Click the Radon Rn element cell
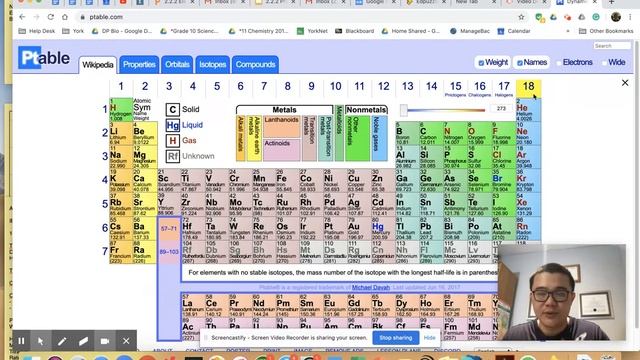640x360 pixels. pyautogui.click(x=529, y=228)
